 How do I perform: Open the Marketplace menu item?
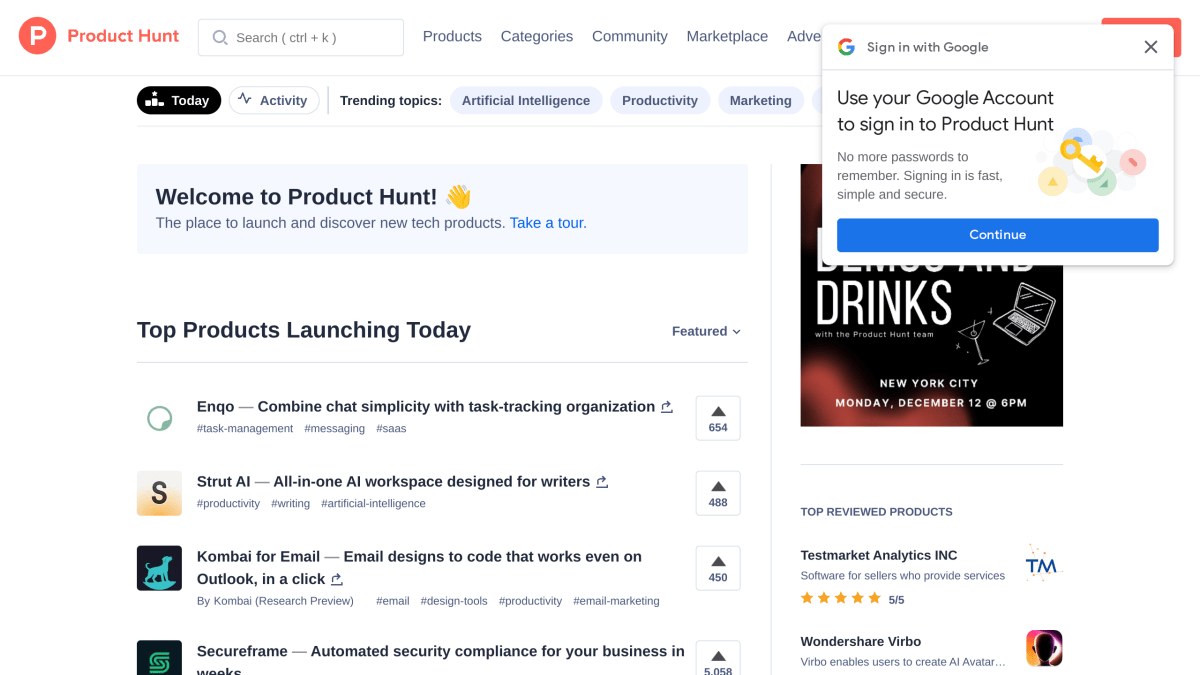pos(727,37)
